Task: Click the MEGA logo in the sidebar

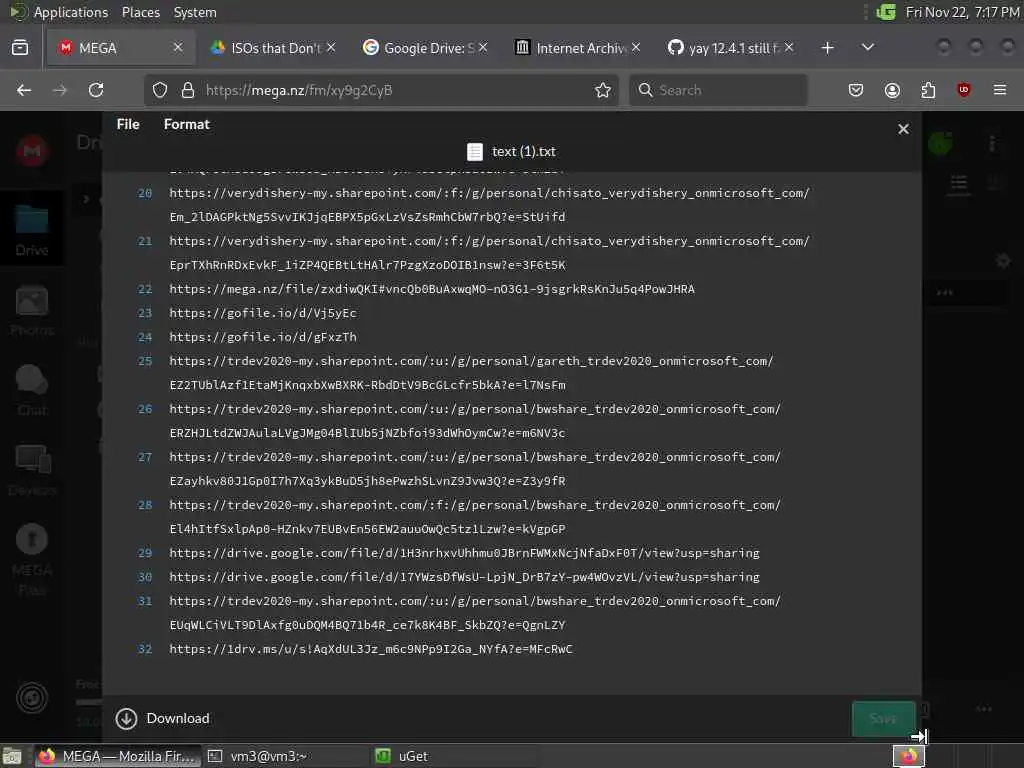Action: click(x=31, y=151)
